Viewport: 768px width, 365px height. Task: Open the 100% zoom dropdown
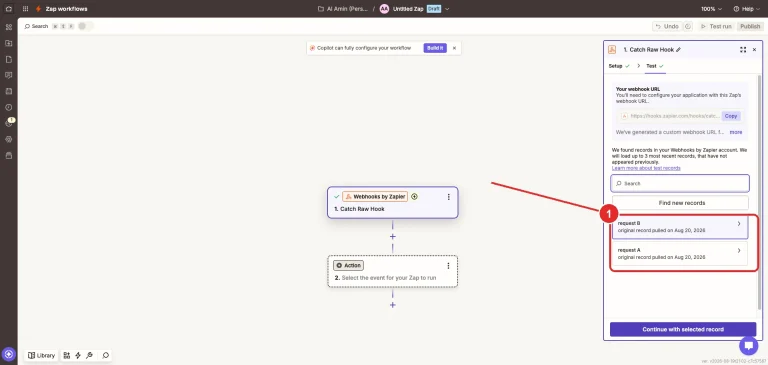pyautogui.click(x=711, y=9)
